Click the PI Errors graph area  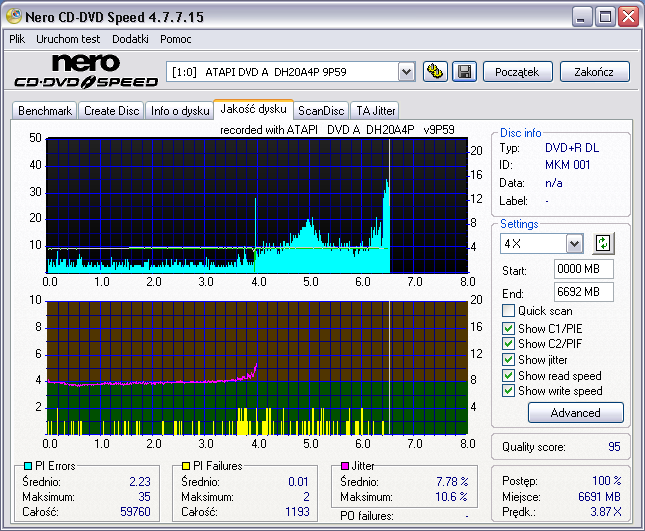[x=257, y=206]
